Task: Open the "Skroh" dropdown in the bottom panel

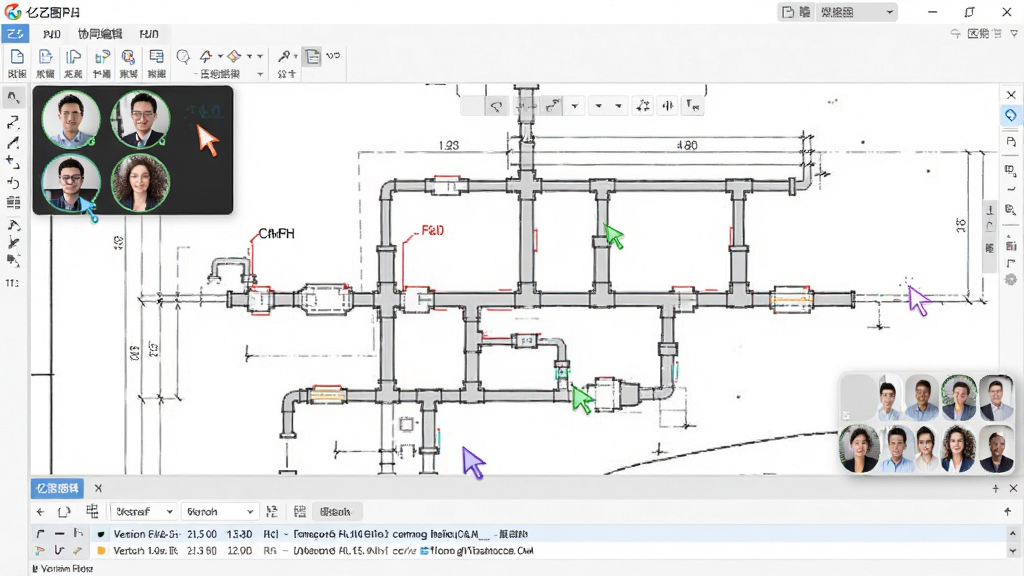Action: tap(219, 511)
